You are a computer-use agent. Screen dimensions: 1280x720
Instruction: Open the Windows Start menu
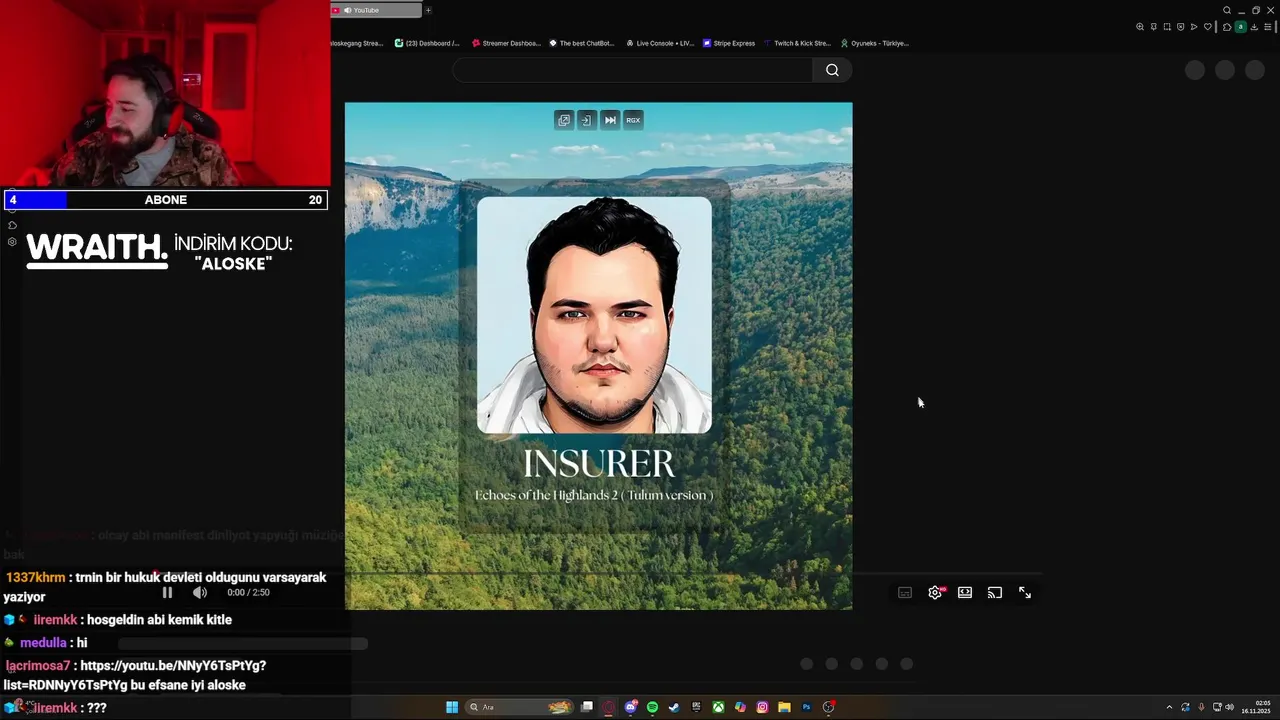click(x=452, y=707)
